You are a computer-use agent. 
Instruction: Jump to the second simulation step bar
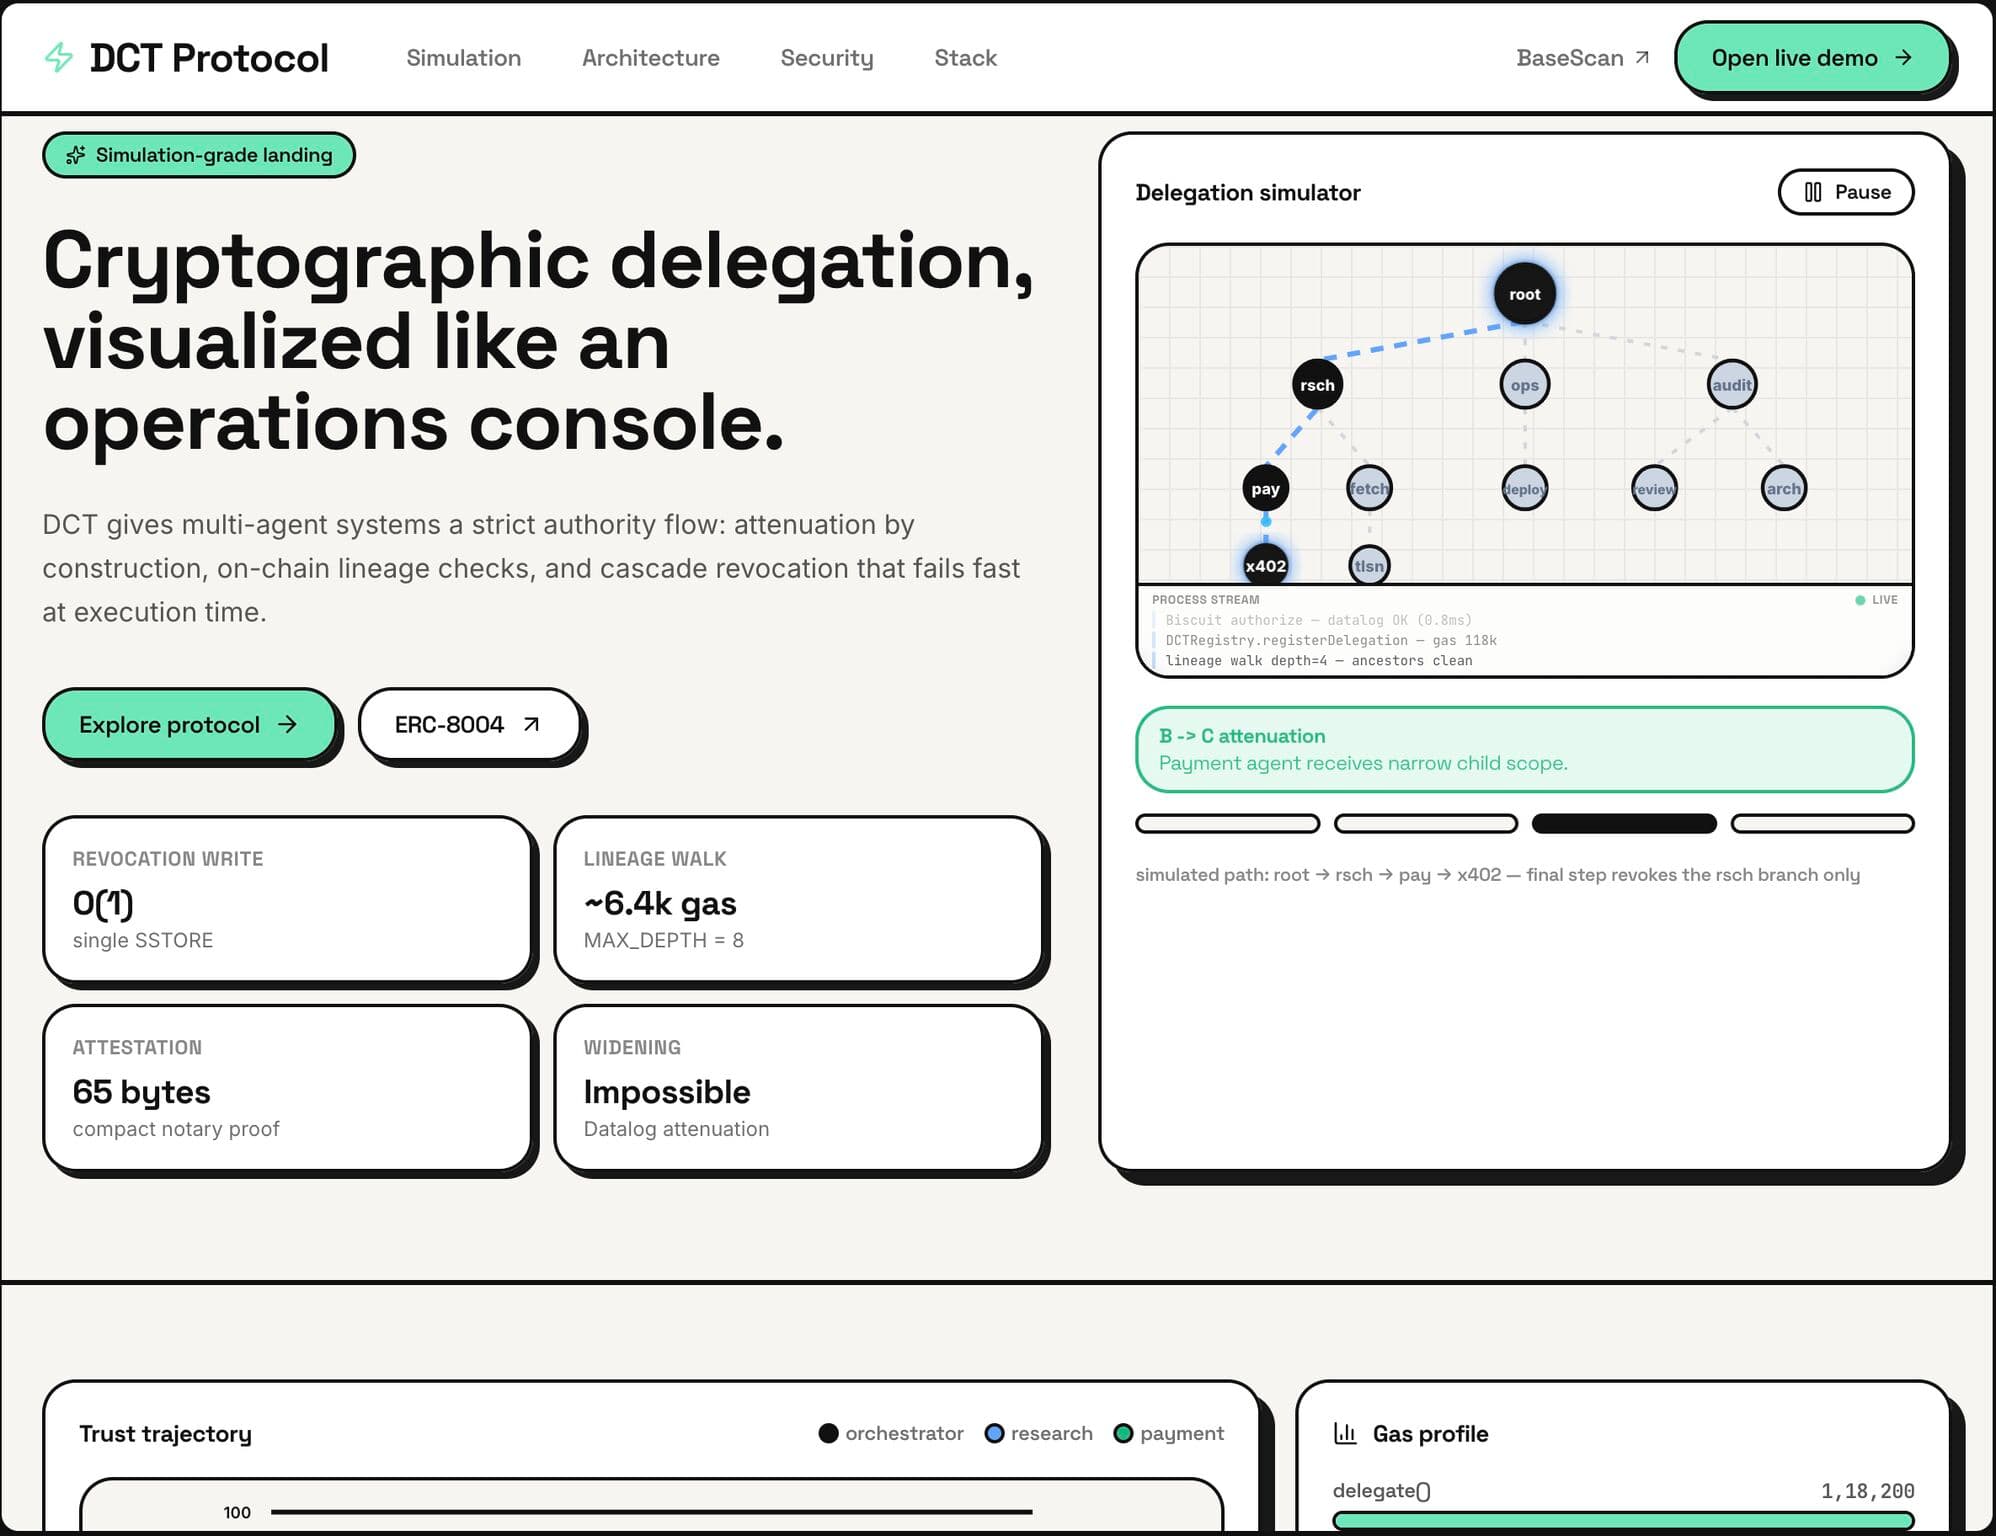(1426, 824)
